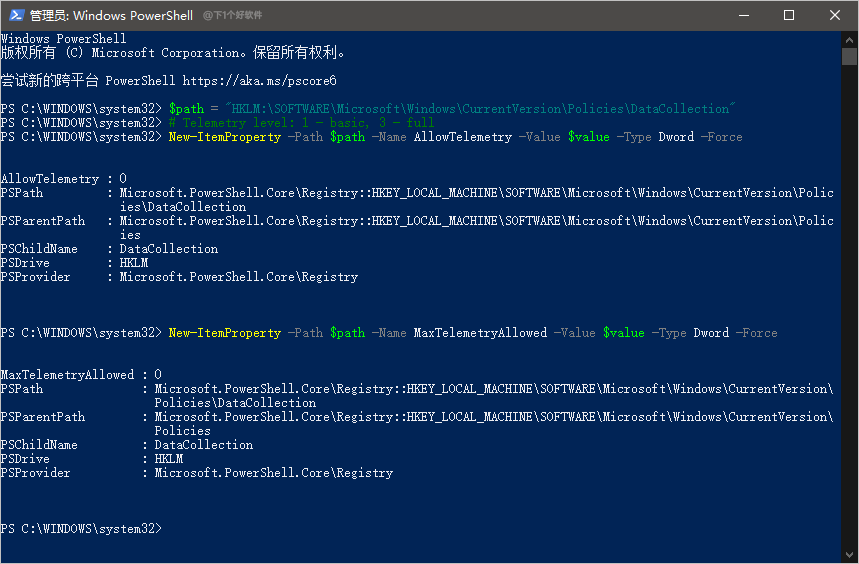Click the vertical scrollbar thumb

tap(850, 56)
